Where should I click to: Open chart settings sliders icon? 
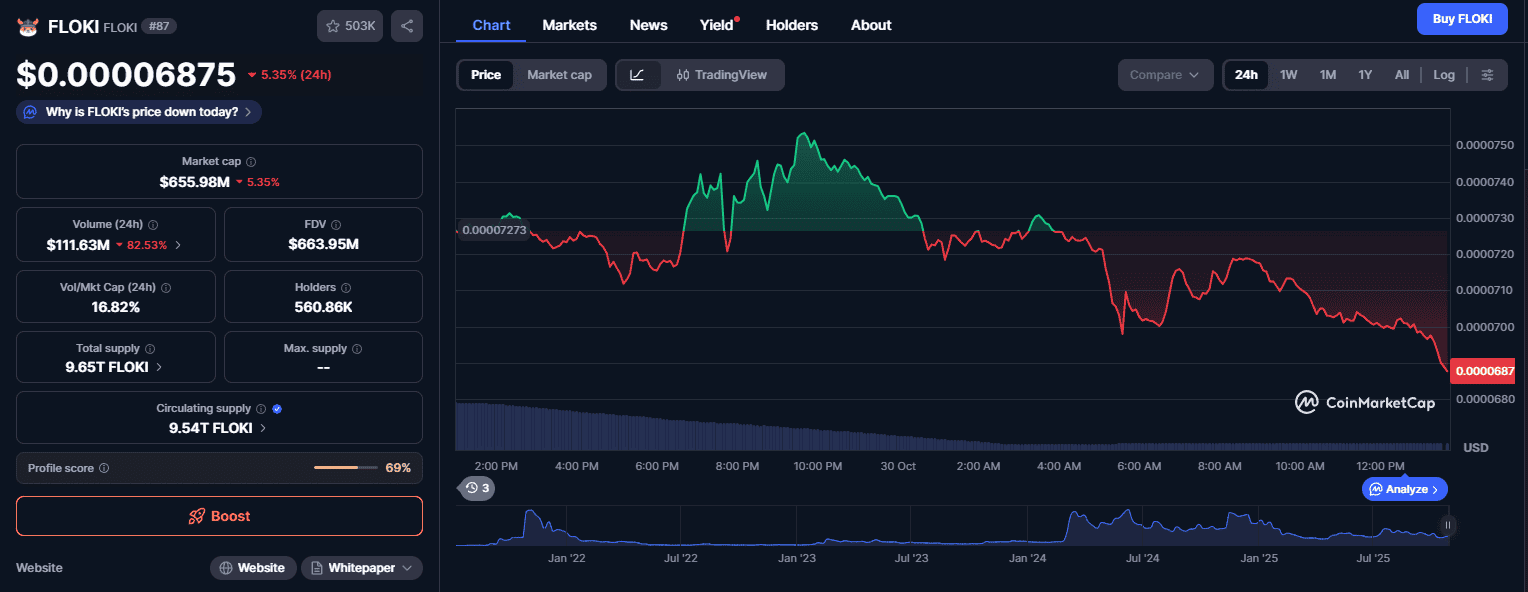point(1487,75)
